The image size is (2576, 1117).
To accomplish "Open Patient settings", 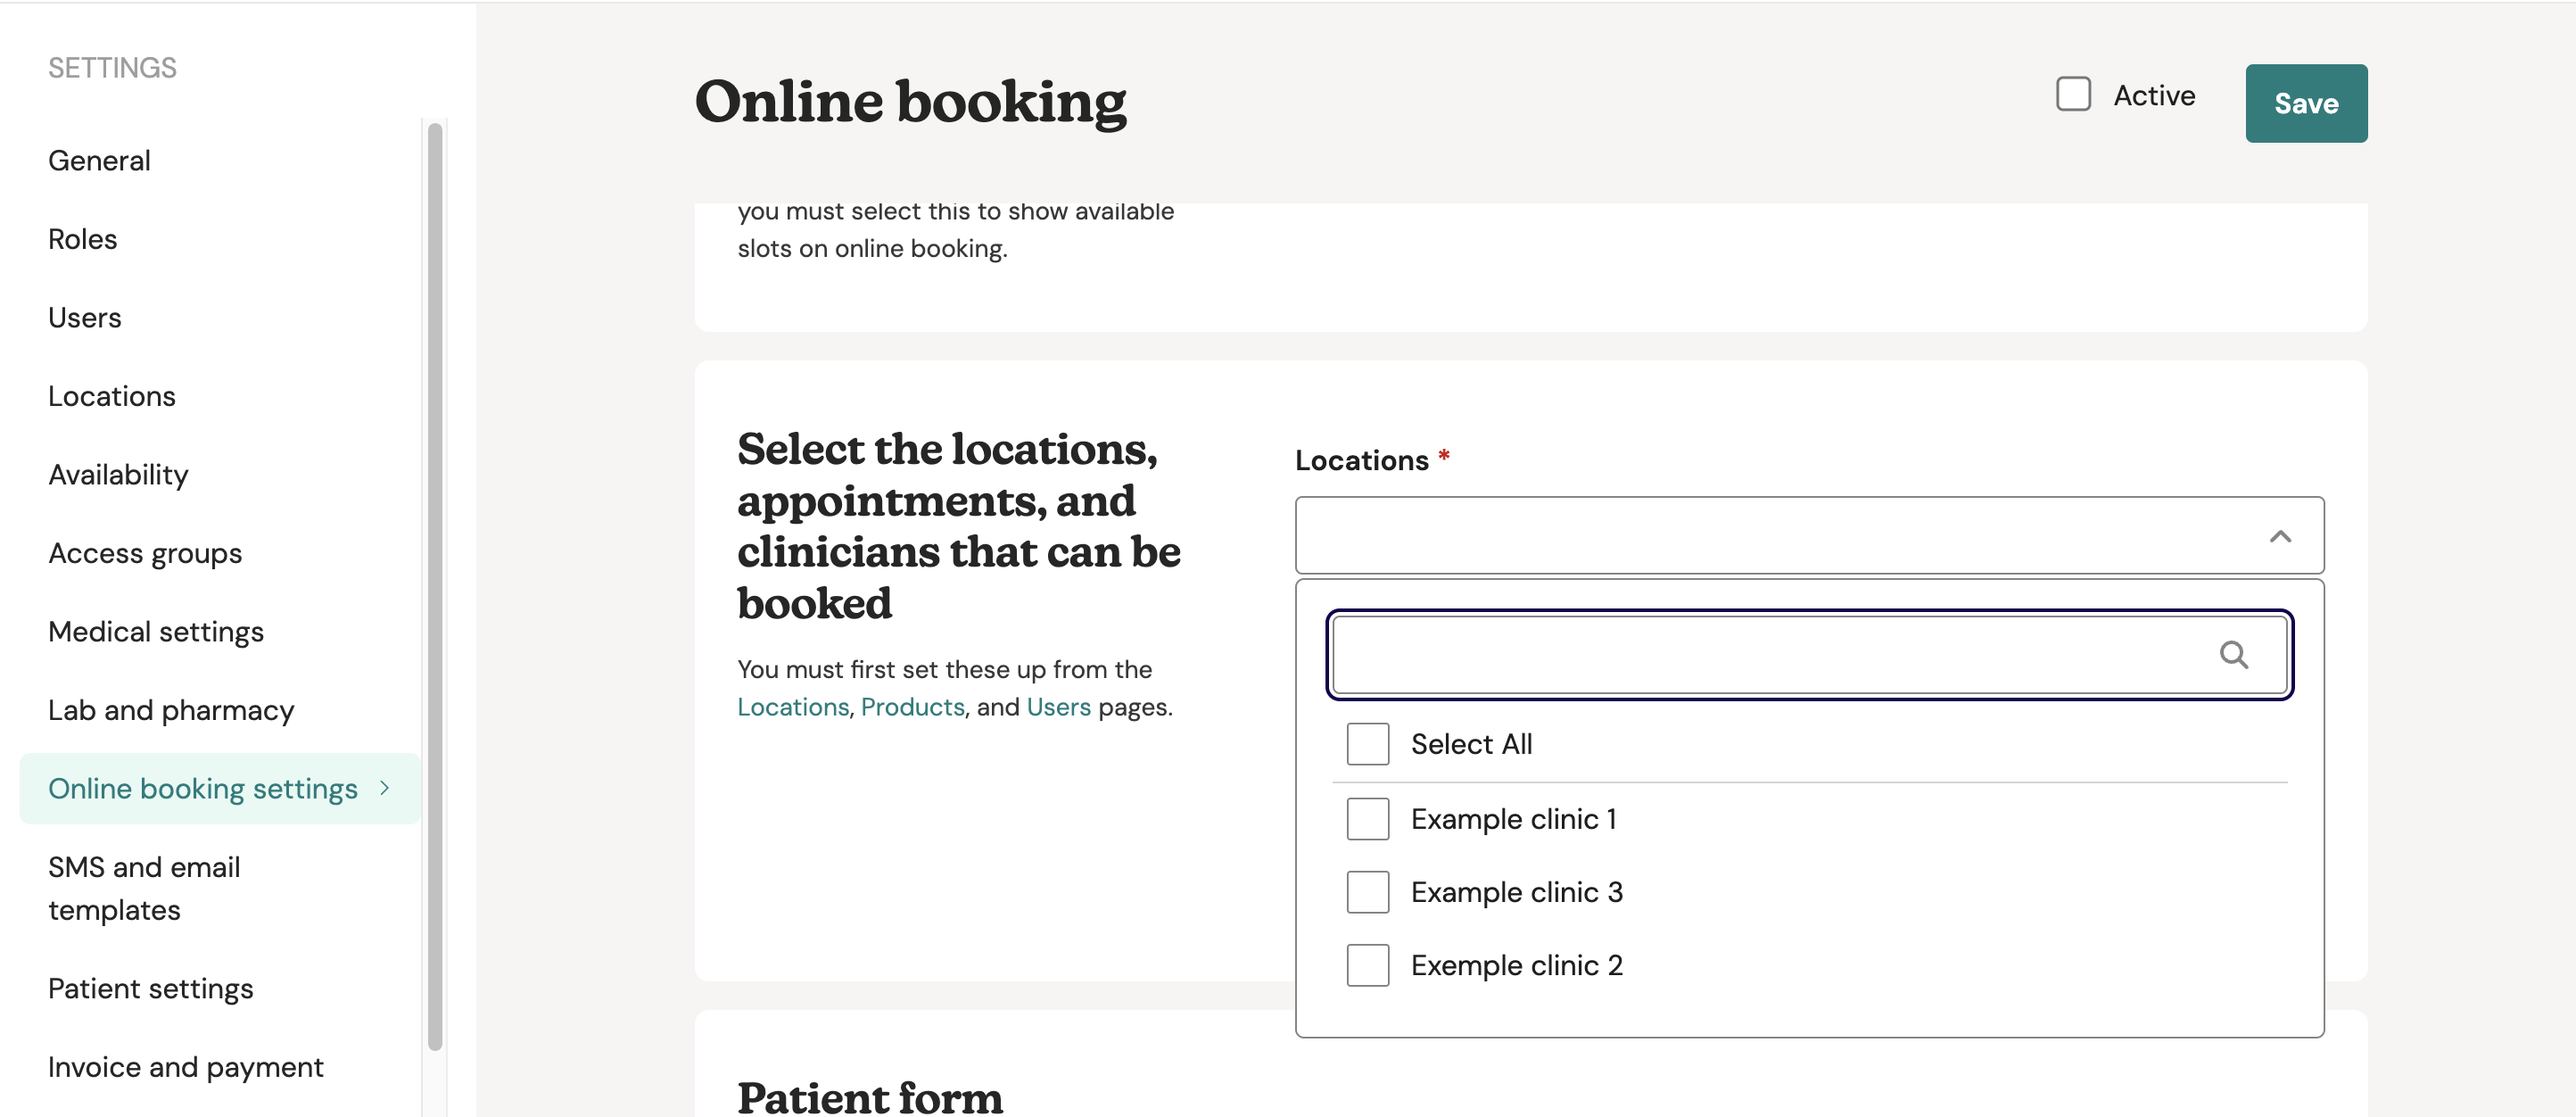I will (x=150, y=988).
